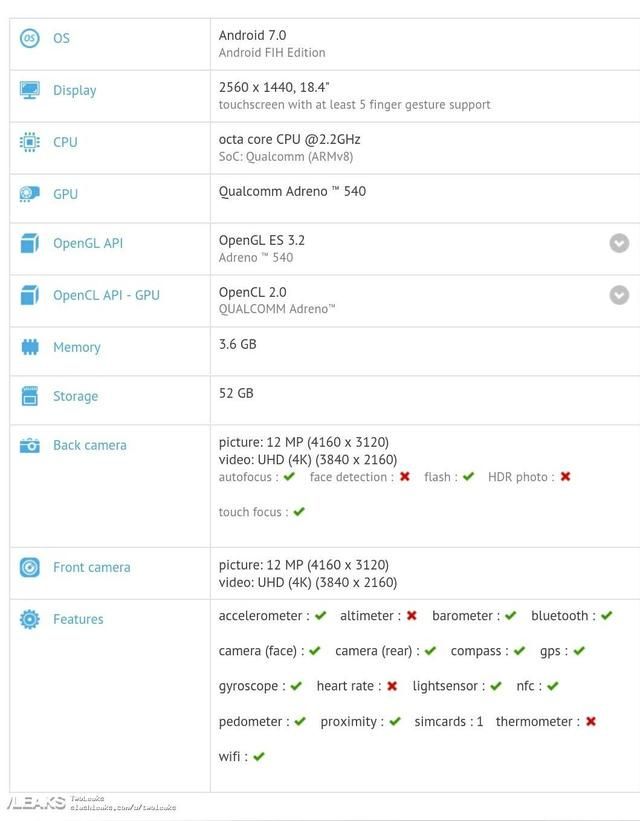The image size is (640, 821).
Task: Click the GPU graphics card icon
Action: (29, 194)
